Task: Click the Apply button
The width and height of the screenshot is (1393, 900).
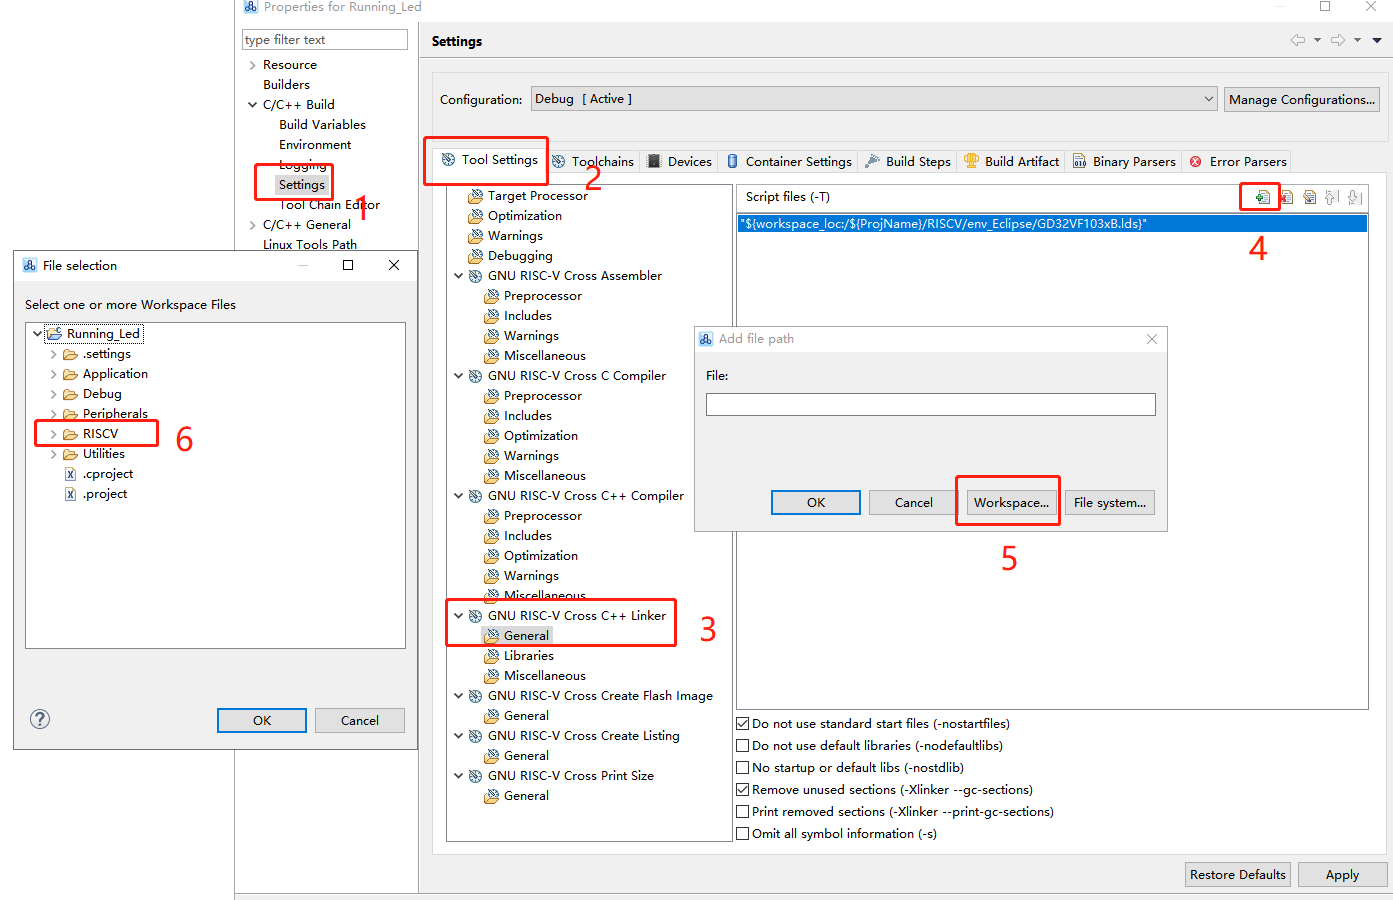Action: [x=1342, y=874]
